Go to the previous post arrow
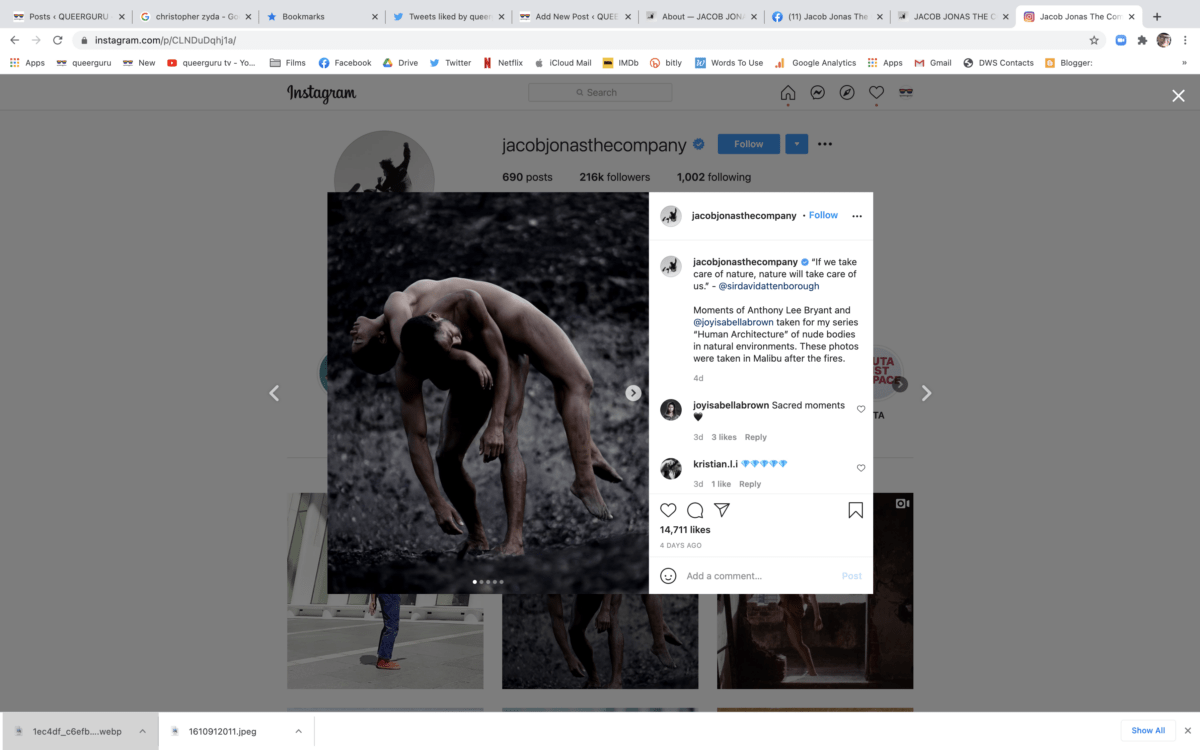 [274, 393]
